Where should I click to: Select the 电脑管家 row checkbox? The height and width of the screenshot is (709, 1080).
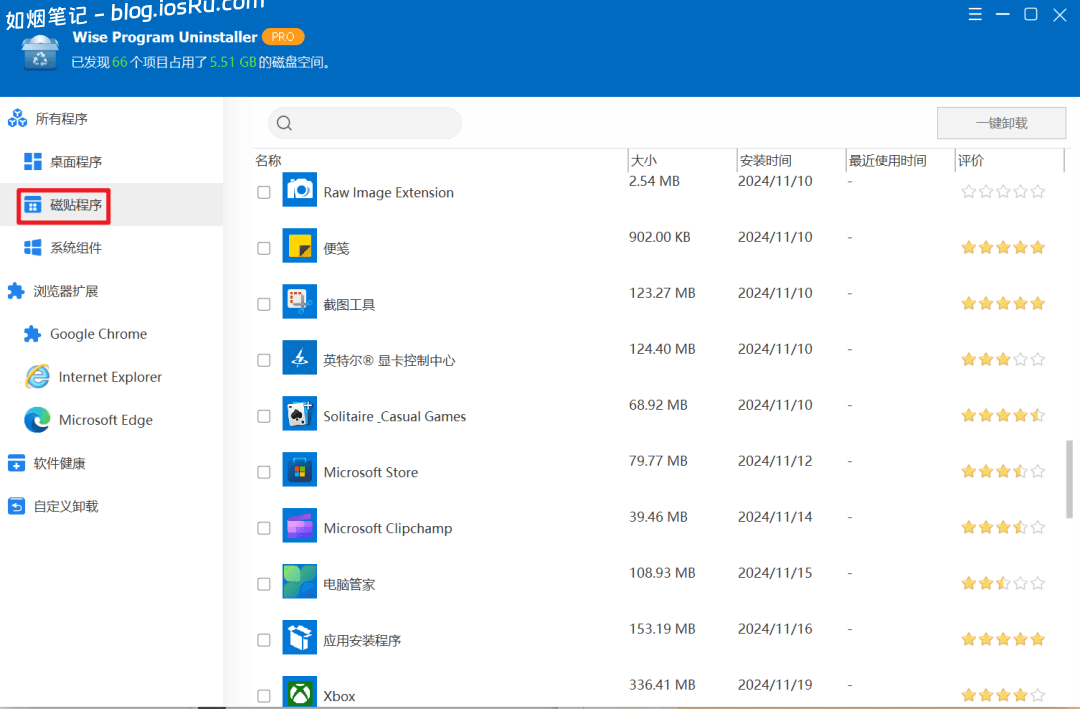coord(264,584)
